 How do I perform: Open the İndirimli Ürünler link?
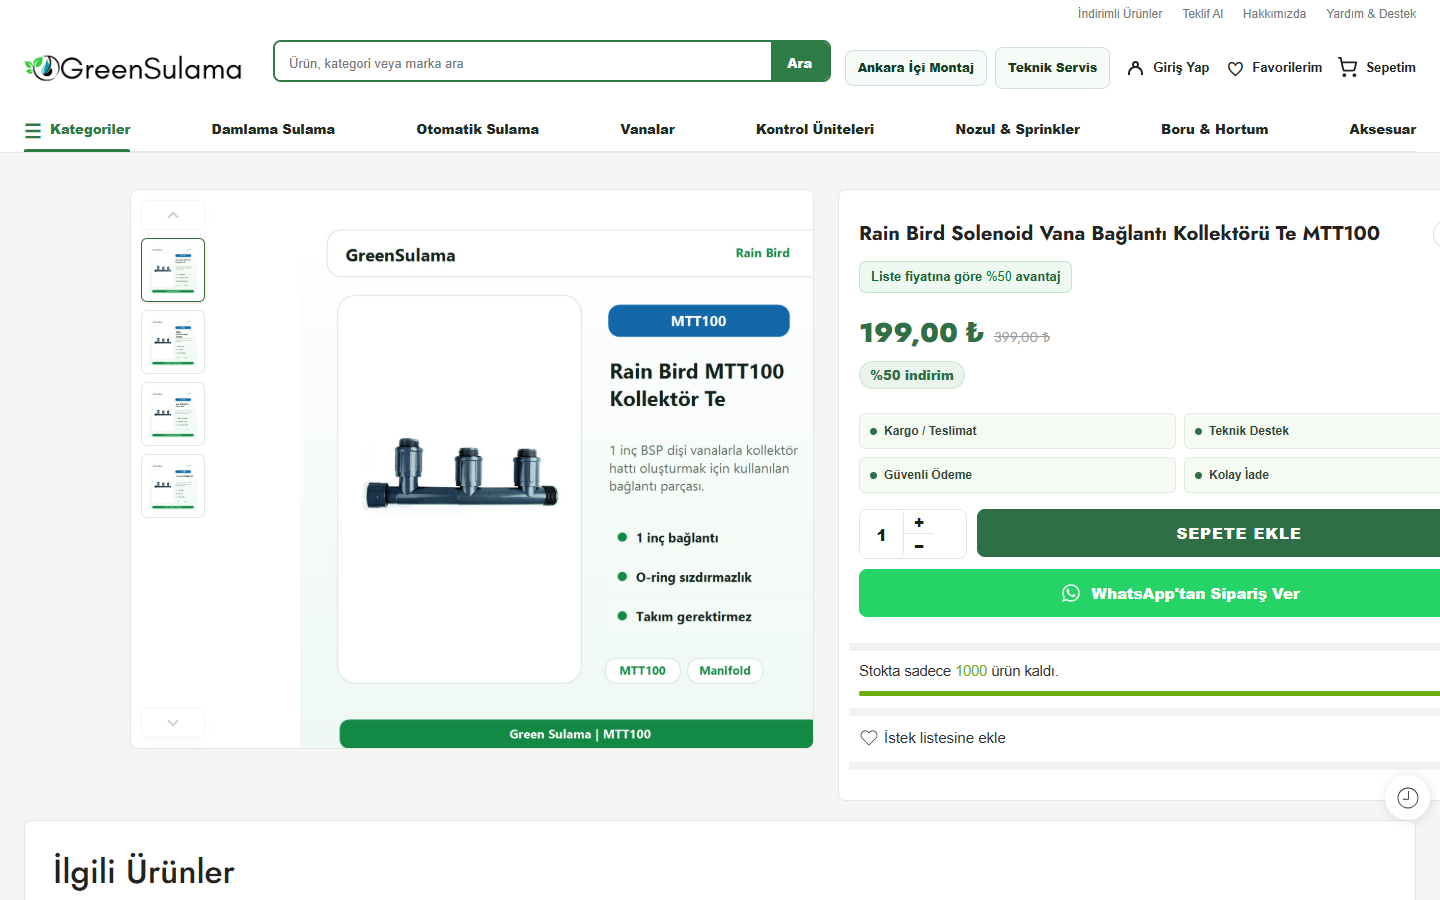tap(1120, 14)
